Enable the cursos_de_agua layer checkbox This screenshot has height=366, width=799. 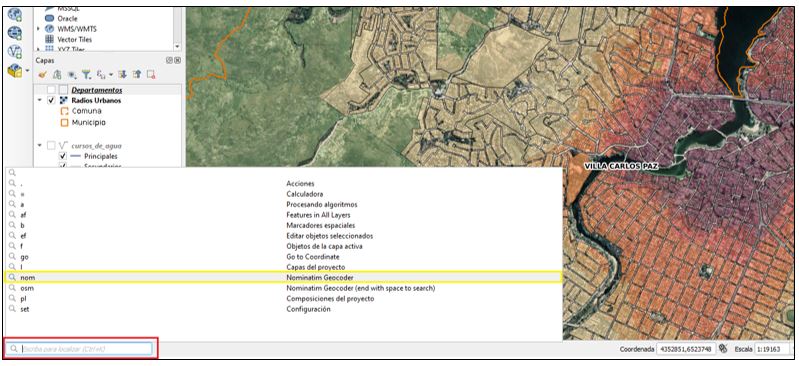[x=51, y=146]
